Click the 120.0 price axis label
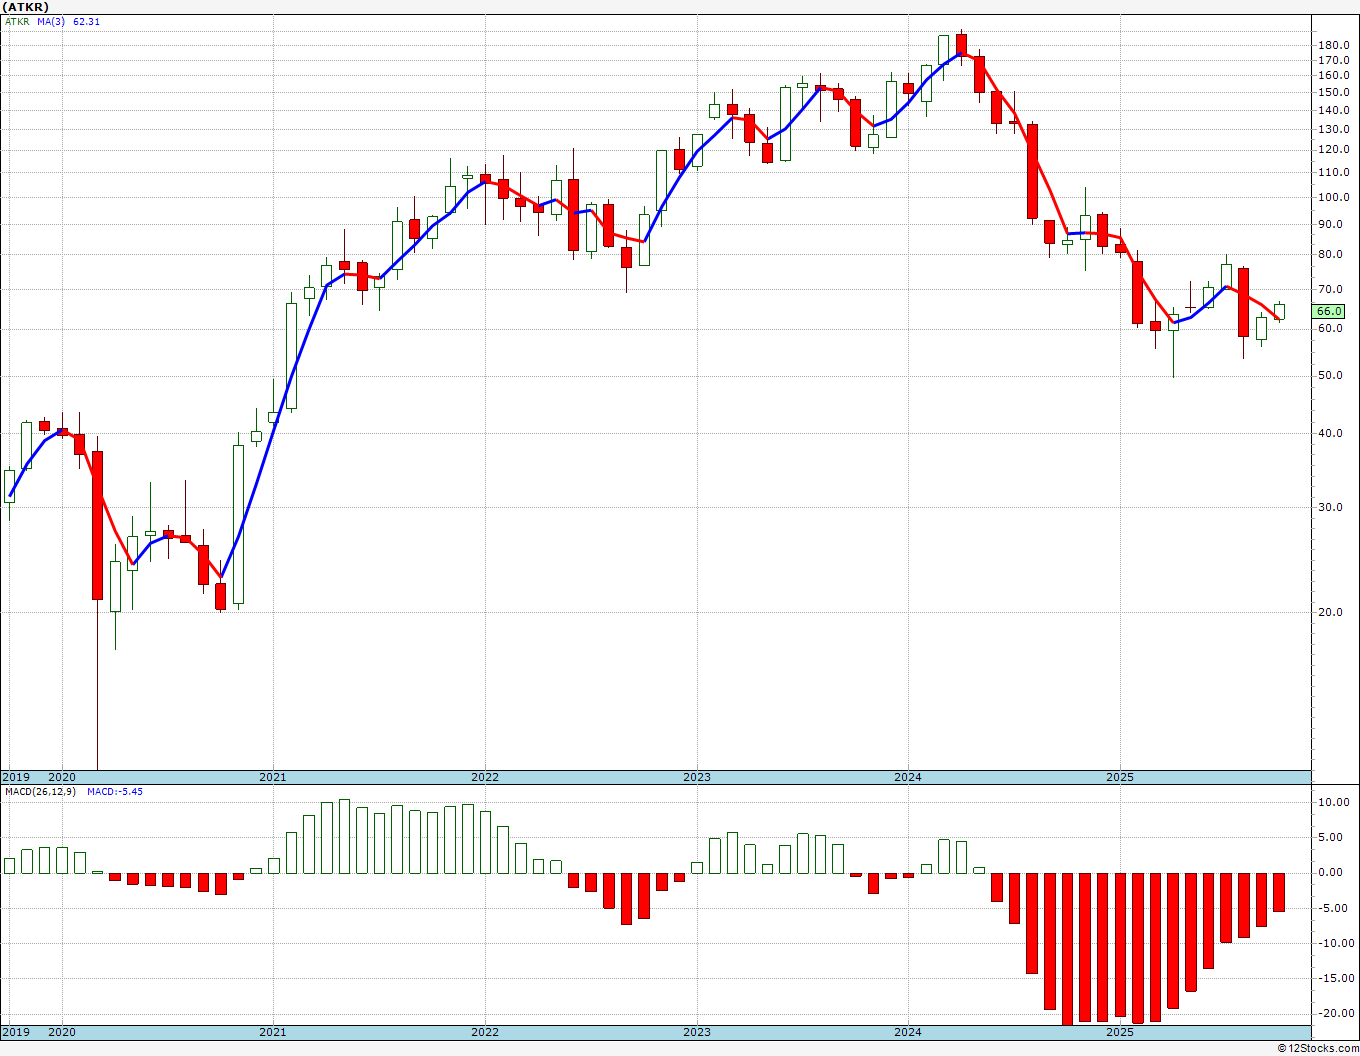1360x1056 pixels. click(1334, 150)
